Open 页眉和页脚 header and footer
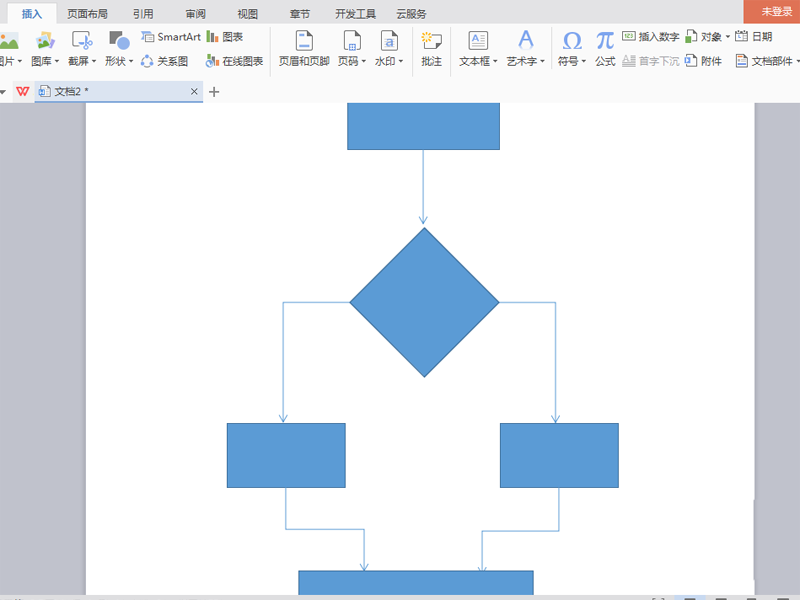This screenshot has height=600, width=800. (x=304, y=49)
